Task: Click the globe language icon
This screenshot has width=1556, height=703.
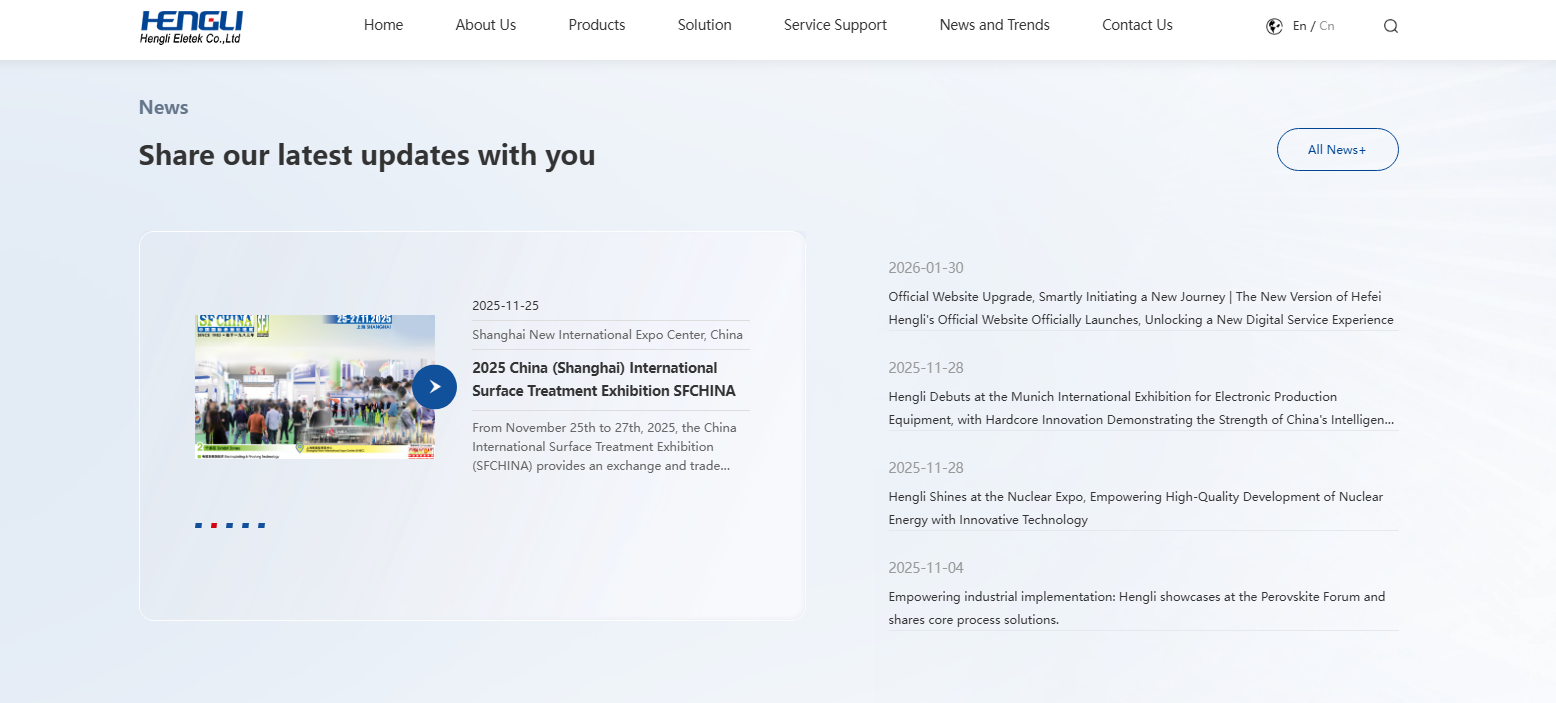Action: (1274, 26)
